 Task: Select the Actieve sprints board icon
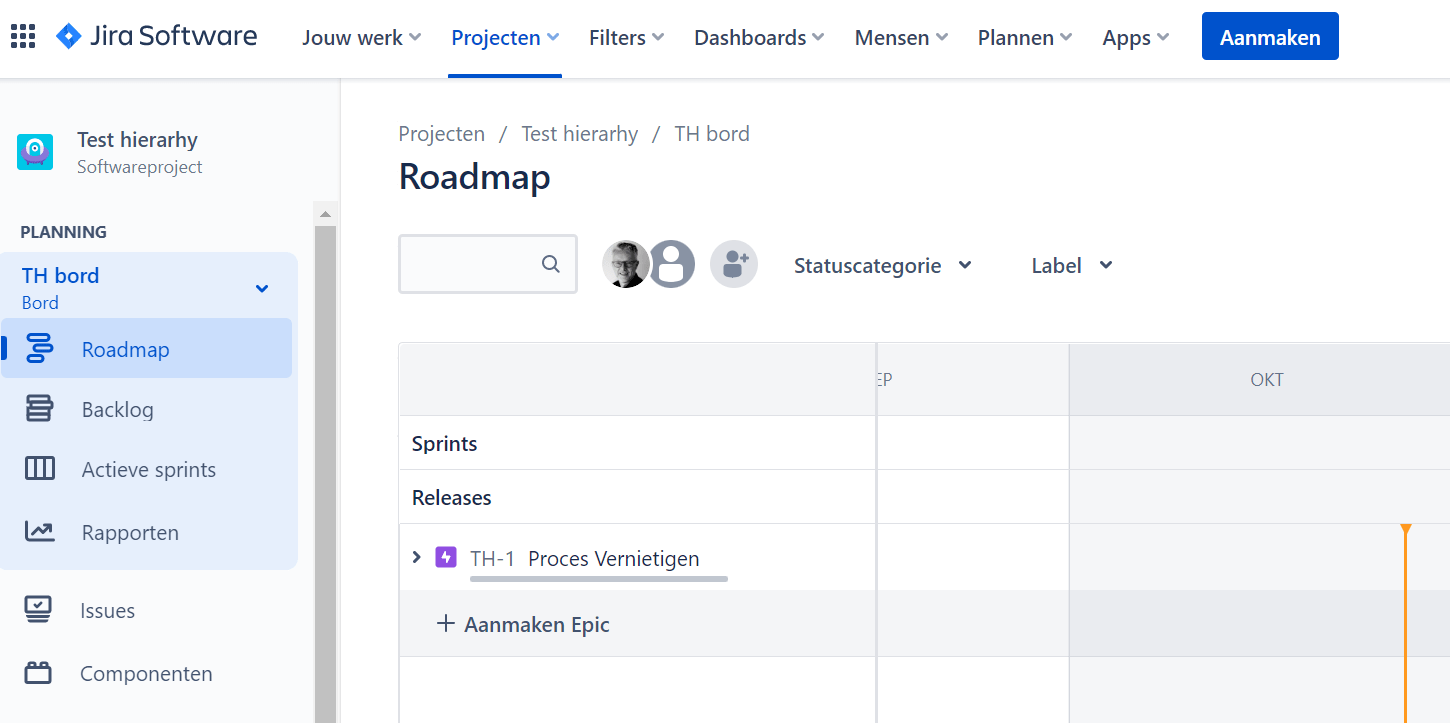point(39,469)
